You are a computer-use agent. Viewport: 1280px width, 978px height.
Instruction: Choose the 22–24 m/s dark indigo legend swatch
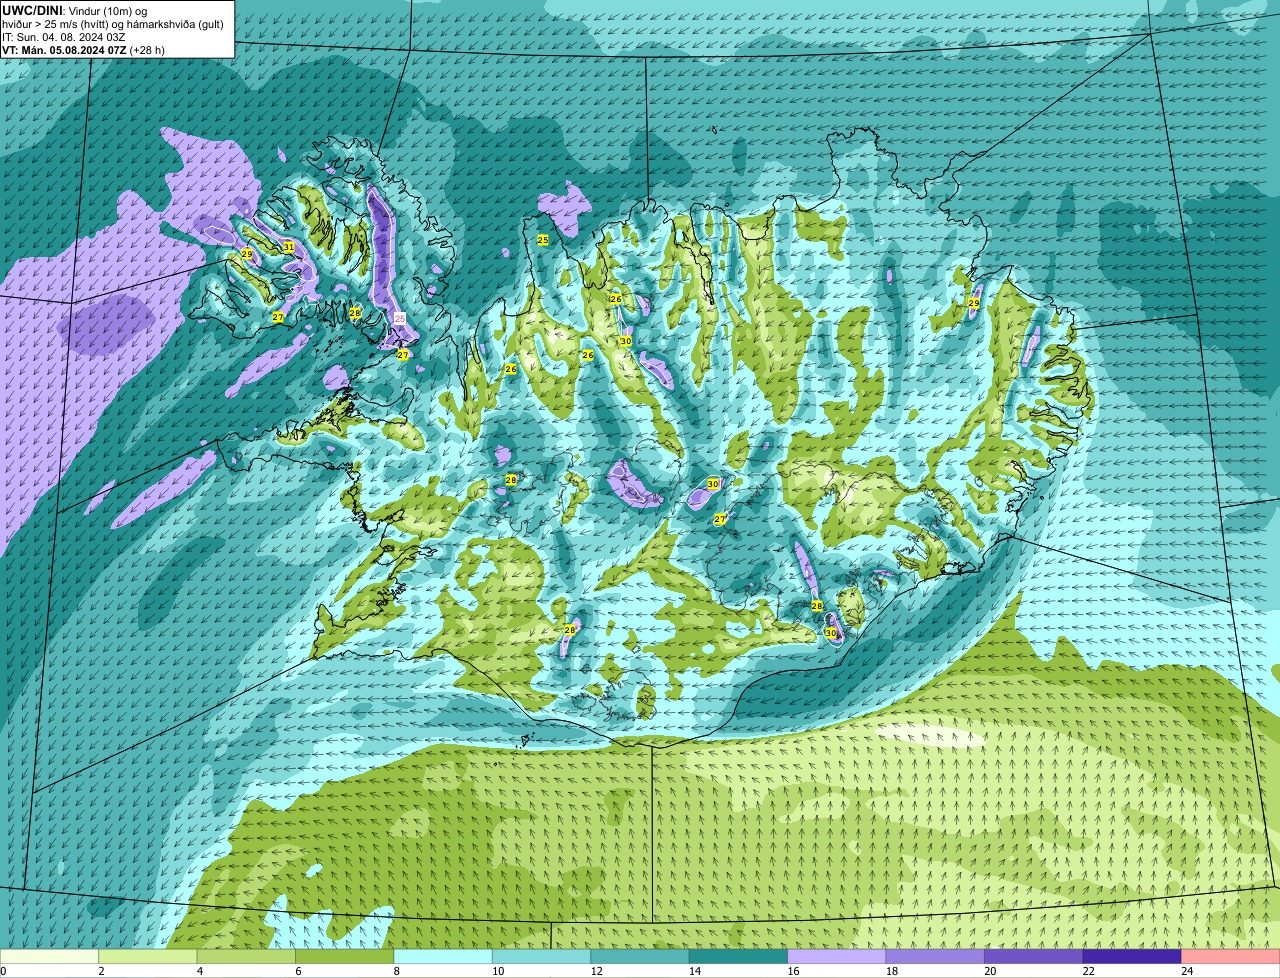click(x=1134, y=957)
